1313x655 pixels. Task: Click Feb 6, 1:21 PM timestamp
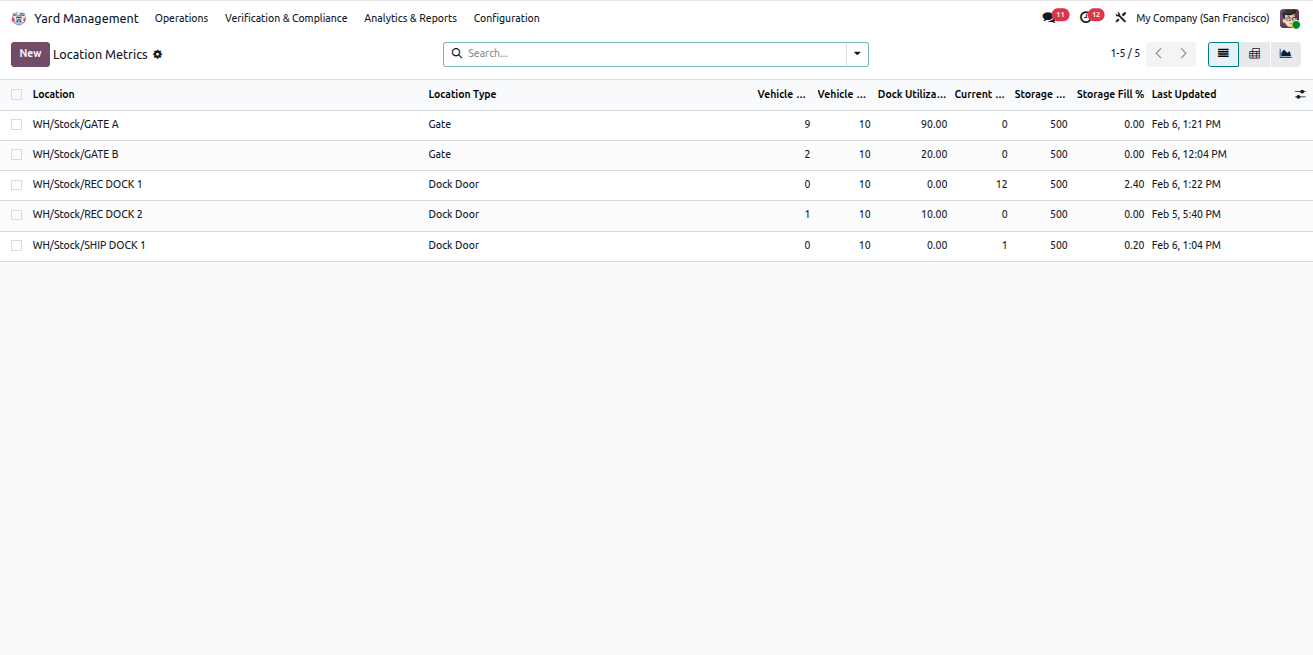tap(1186, 125)
